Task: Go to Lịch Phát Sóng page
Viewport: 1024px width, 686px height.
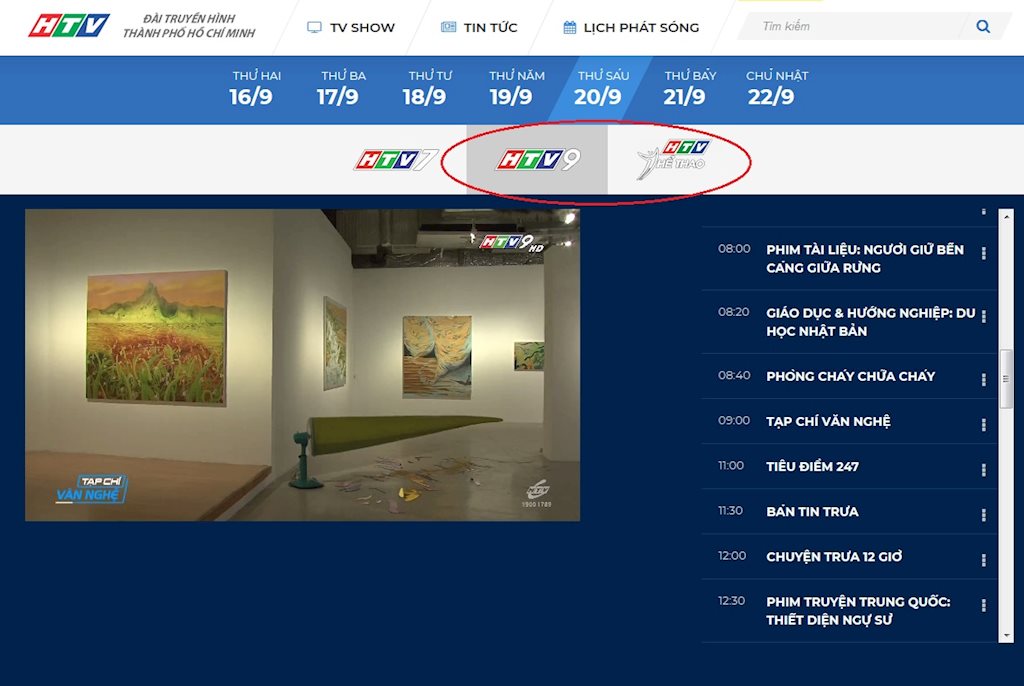Action: pos(631,27)
